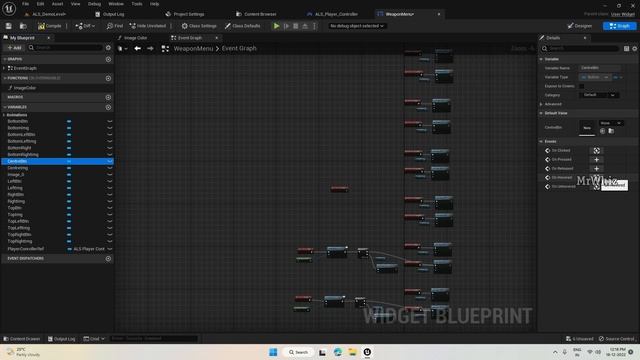The height and width of the screenshot is (360, 640).
Task: Open the My Blueprint panel settings gear
Action: coord(108,48)
